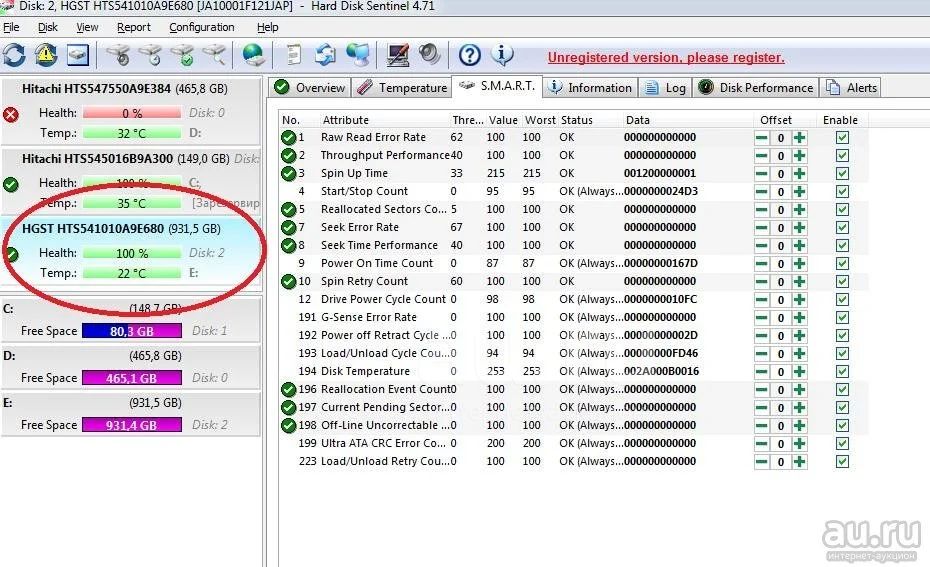Click status icon of Spin Retry Count
This screenshot has height=567, width=930.
click(x=288, y=282)
